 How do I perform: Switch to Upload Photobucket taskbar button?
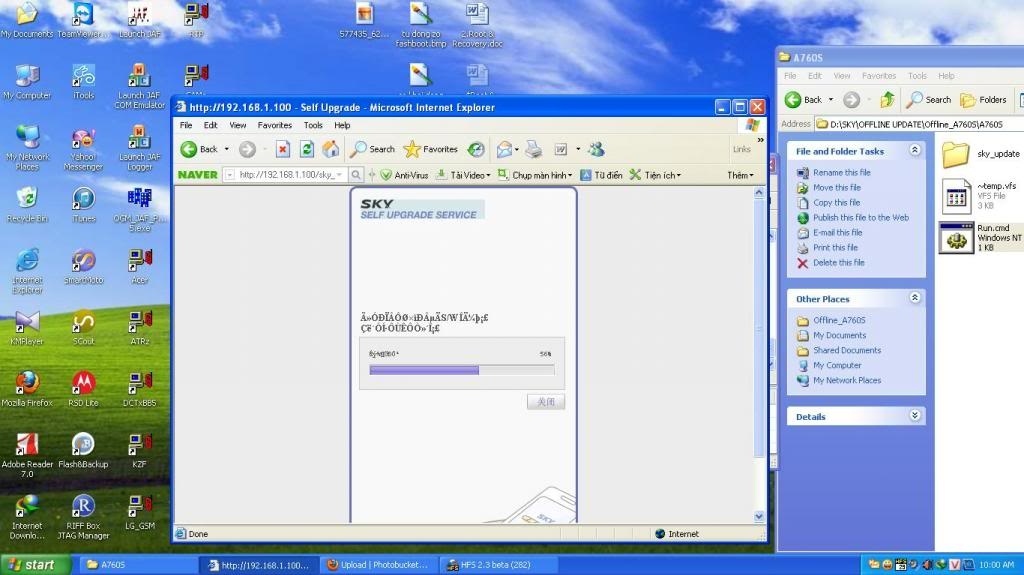pyautogui.click(x=380, y=565)
